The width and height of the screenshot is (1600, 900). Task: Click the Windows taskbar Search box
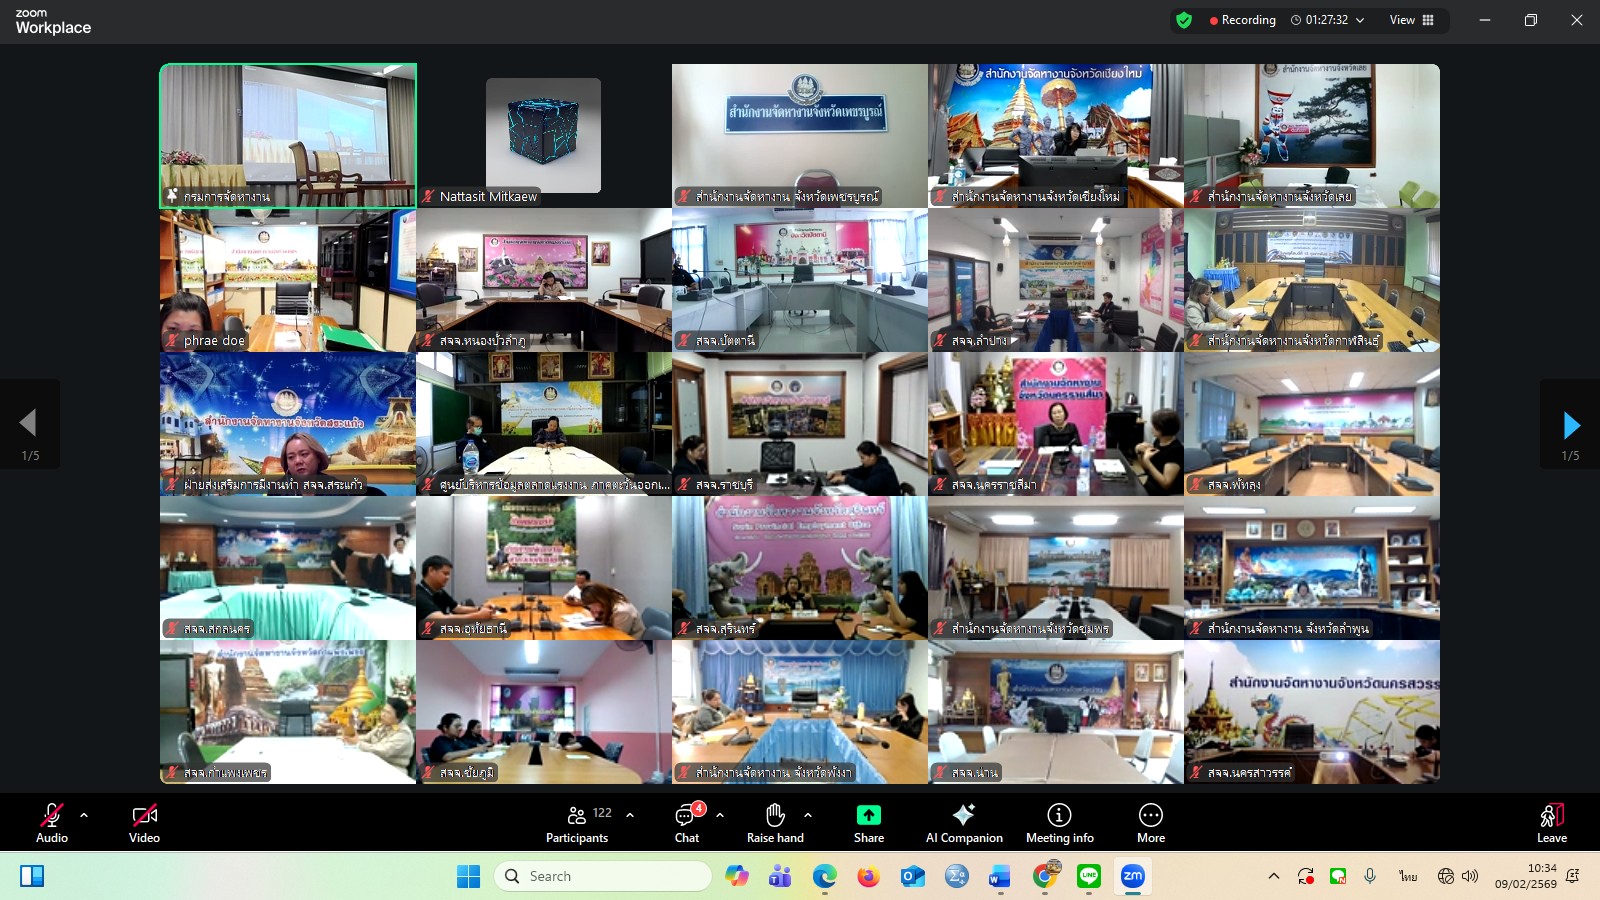(603, 876)
